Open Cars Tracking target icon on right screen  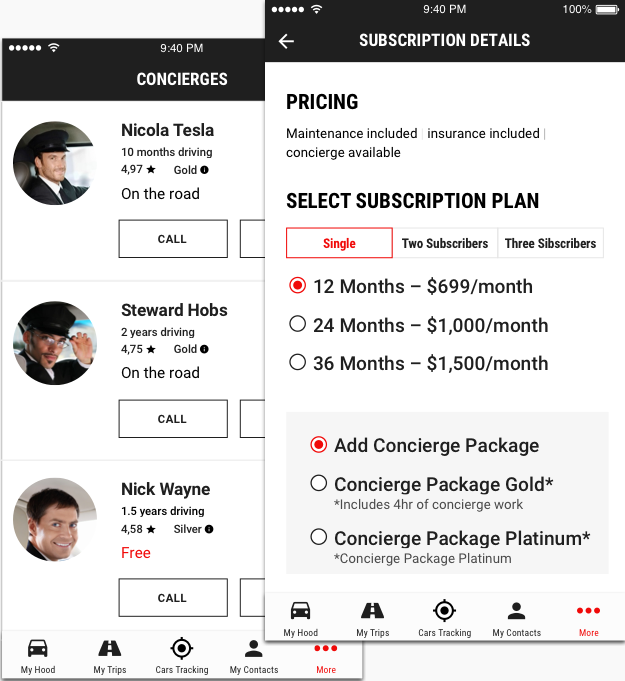click(x=444, y=611)
